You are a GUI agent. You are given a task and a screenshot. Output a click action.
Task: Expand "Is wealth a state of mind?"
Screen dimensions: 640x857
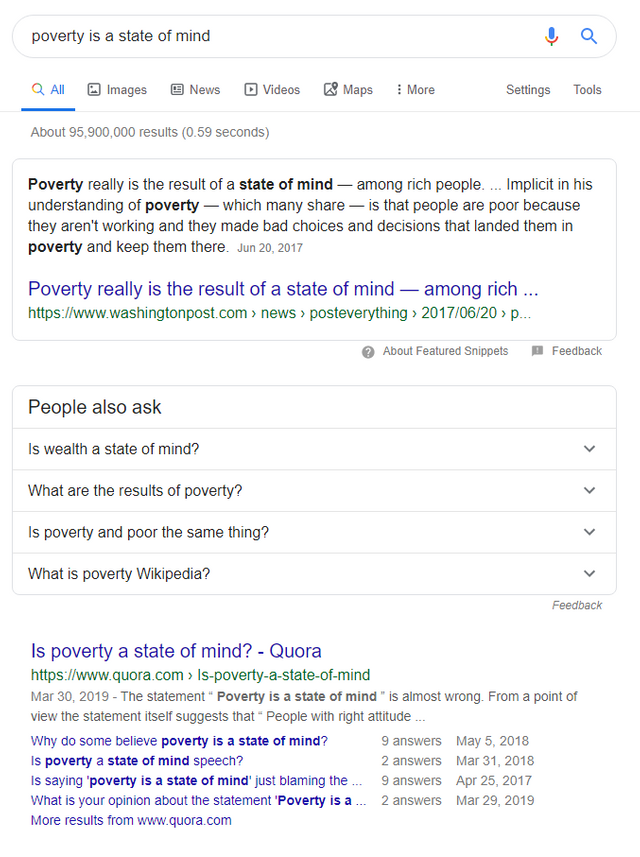click(314, 449)
